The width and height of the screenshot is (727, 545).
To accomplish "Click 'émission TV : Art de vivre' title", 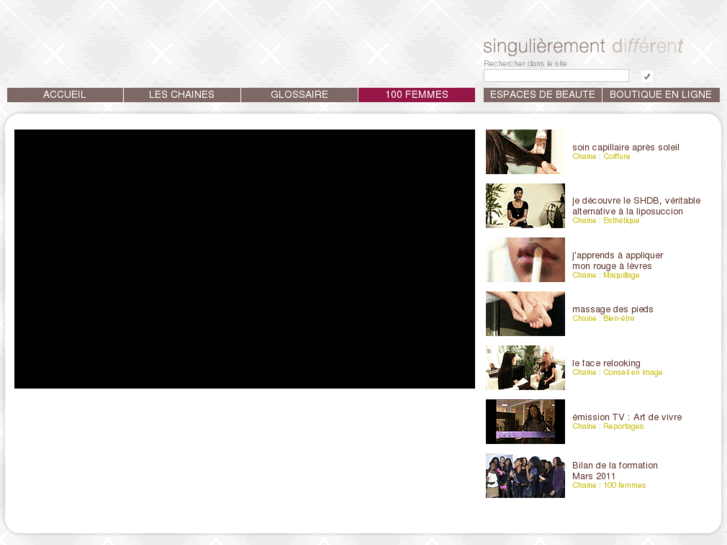I will point(627,417).
